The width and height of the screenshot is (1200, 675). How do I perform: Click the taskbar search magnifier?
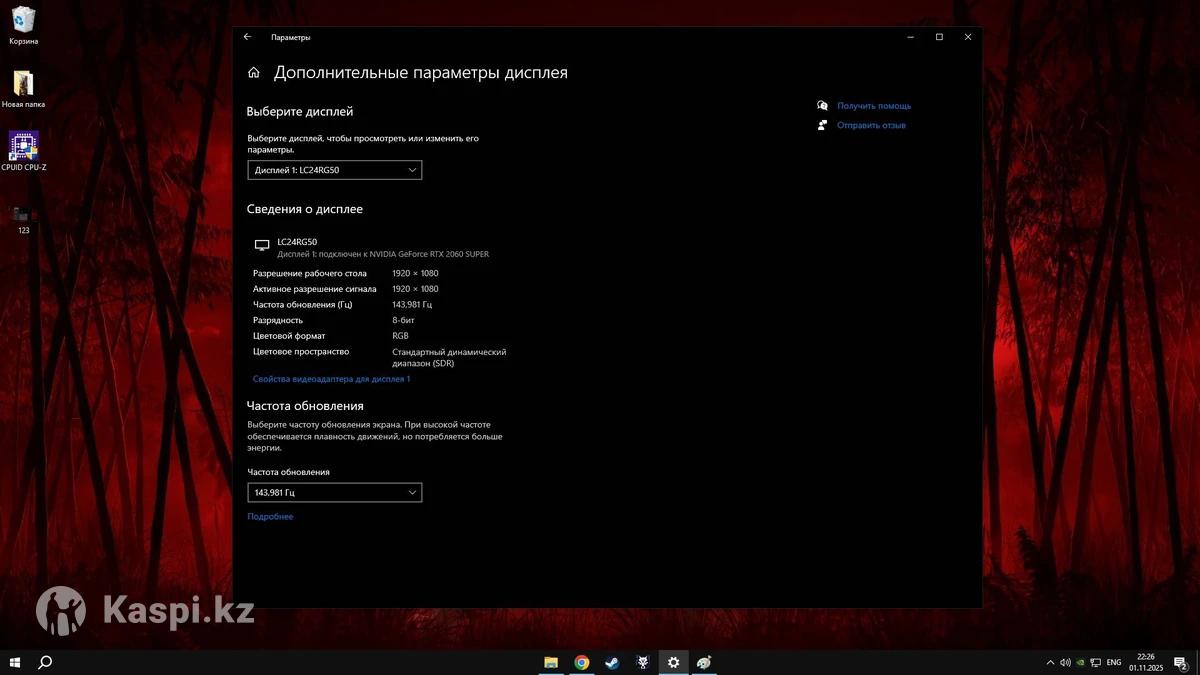click(45, 662)
